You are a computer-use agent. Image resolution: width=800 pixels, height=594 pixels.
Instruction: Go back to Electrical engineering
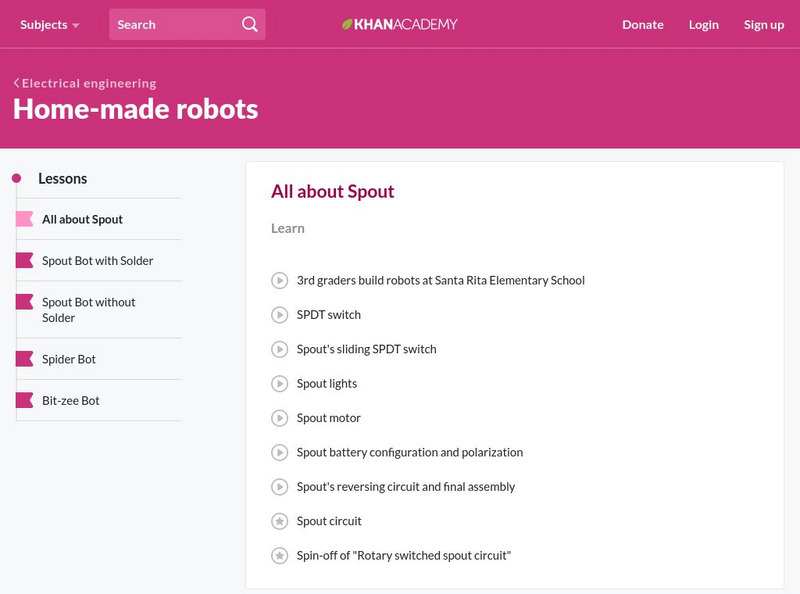[x=85, y=83]
